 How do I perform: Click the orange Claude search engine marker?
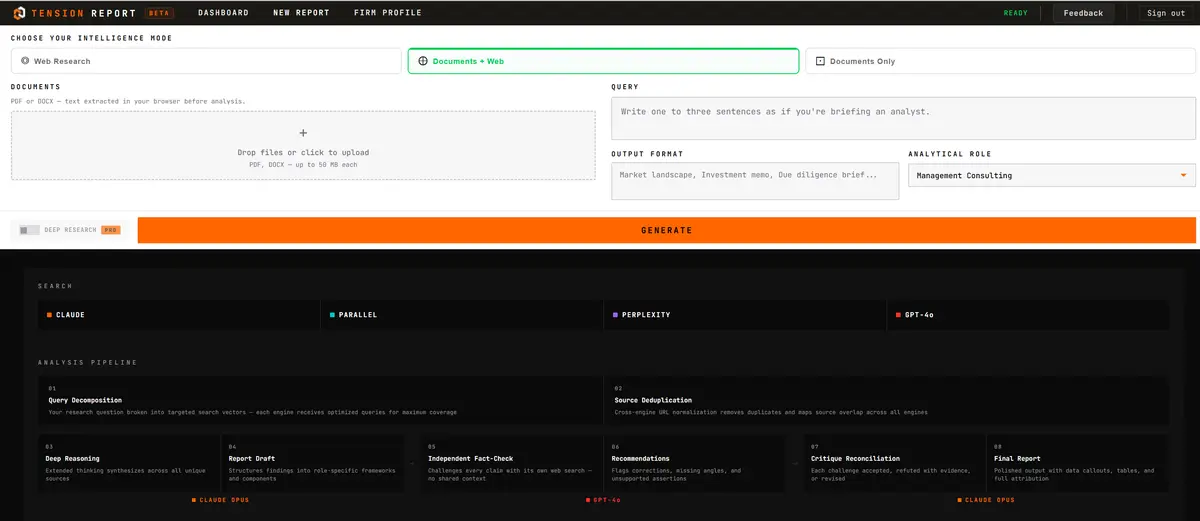(x=49, y=315)
